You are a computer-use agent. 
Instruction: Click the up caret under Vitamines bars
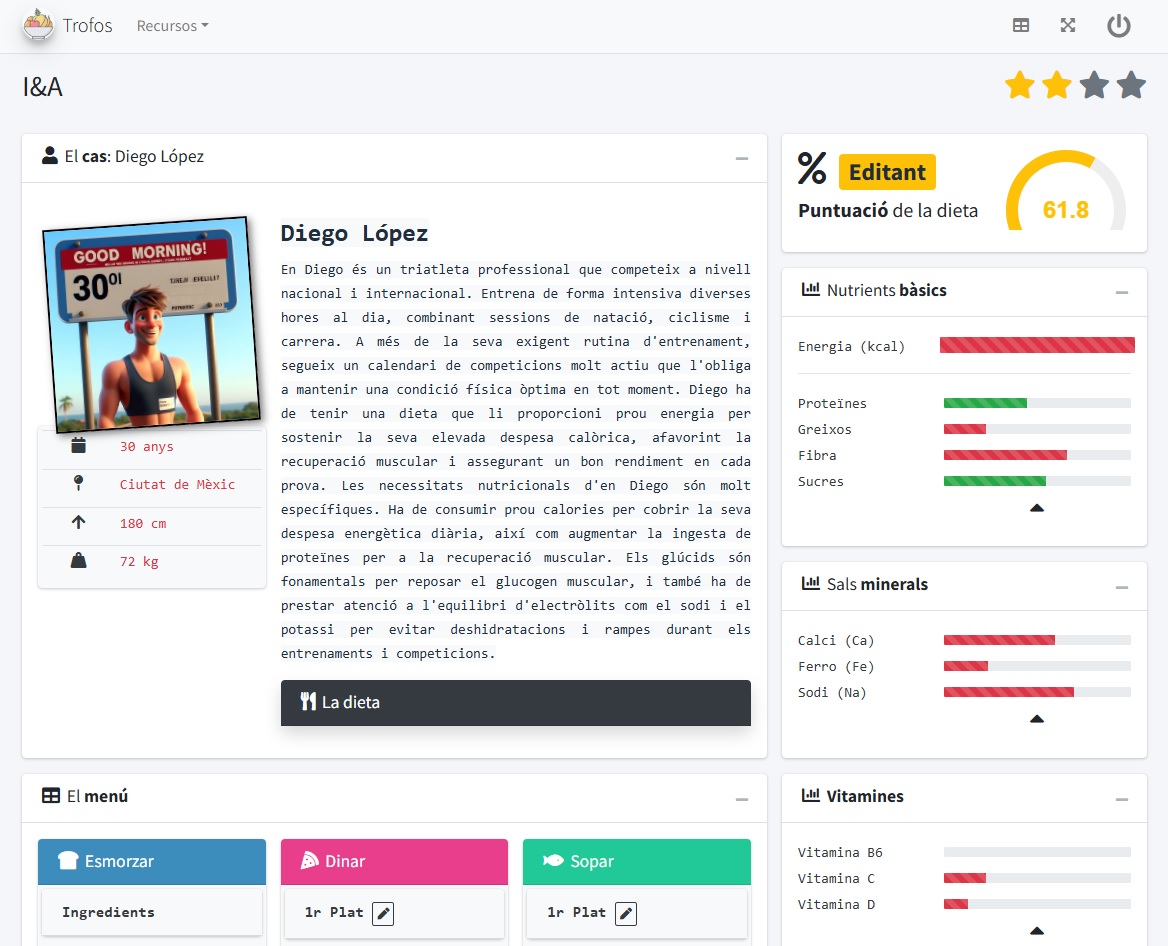[1036, 930]
